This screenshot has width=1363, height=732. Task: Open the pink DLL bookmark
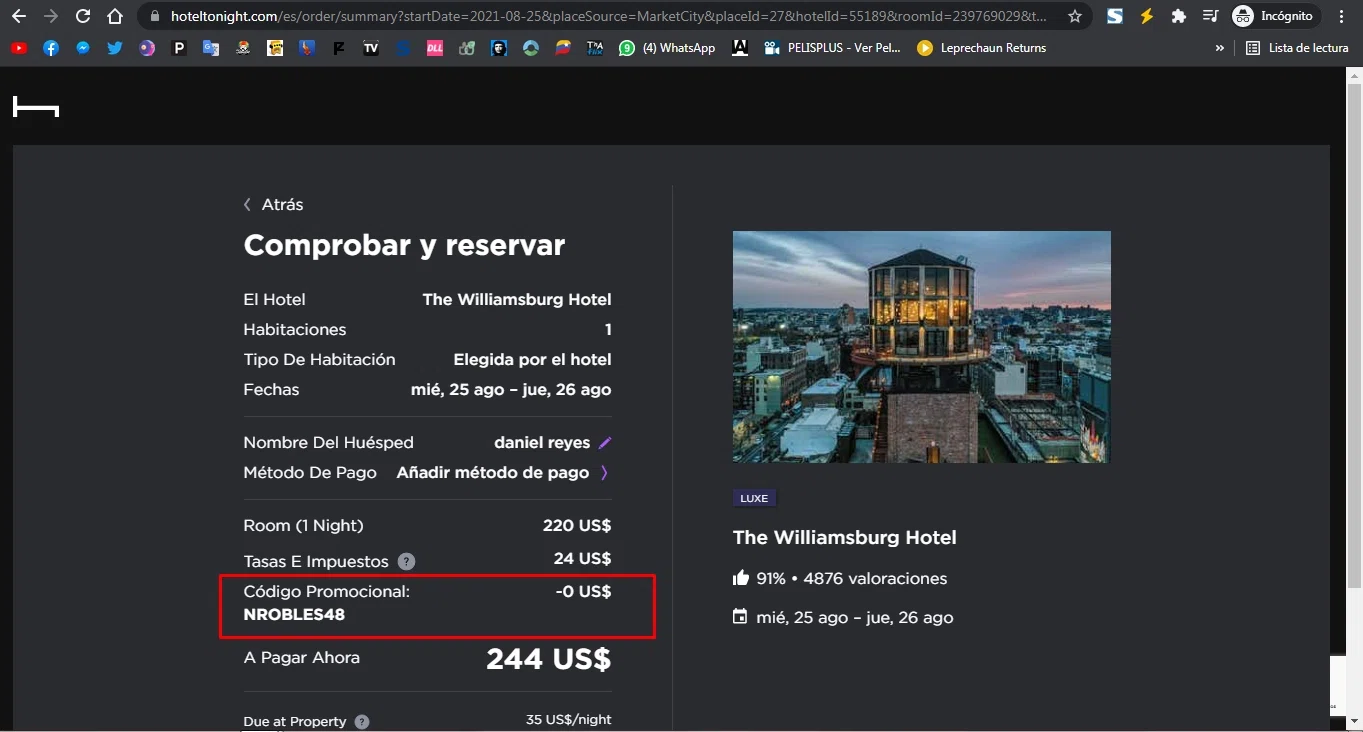(435, 48)
